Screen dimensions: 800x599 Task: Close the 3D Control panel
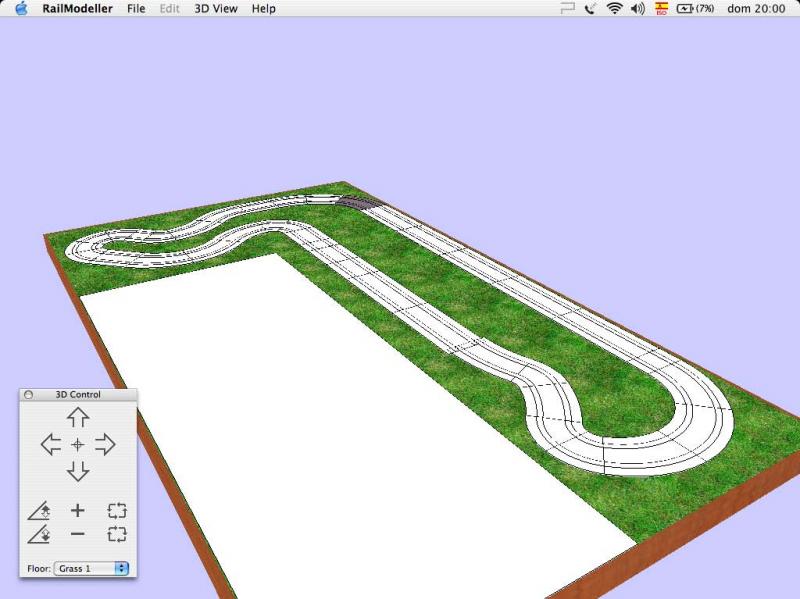tap(28, 394)
